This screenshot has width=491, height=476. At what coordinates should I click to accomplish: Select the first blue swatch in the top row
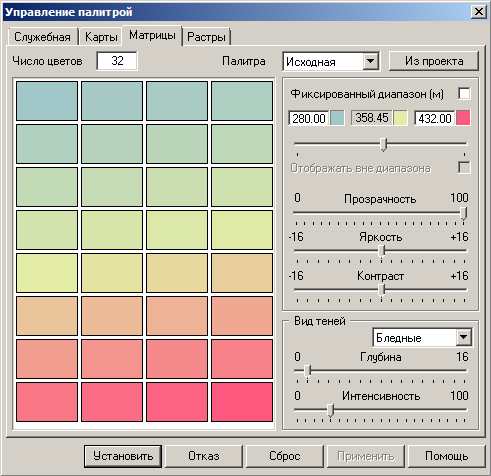pyautogui.click(x=47, y=101)
